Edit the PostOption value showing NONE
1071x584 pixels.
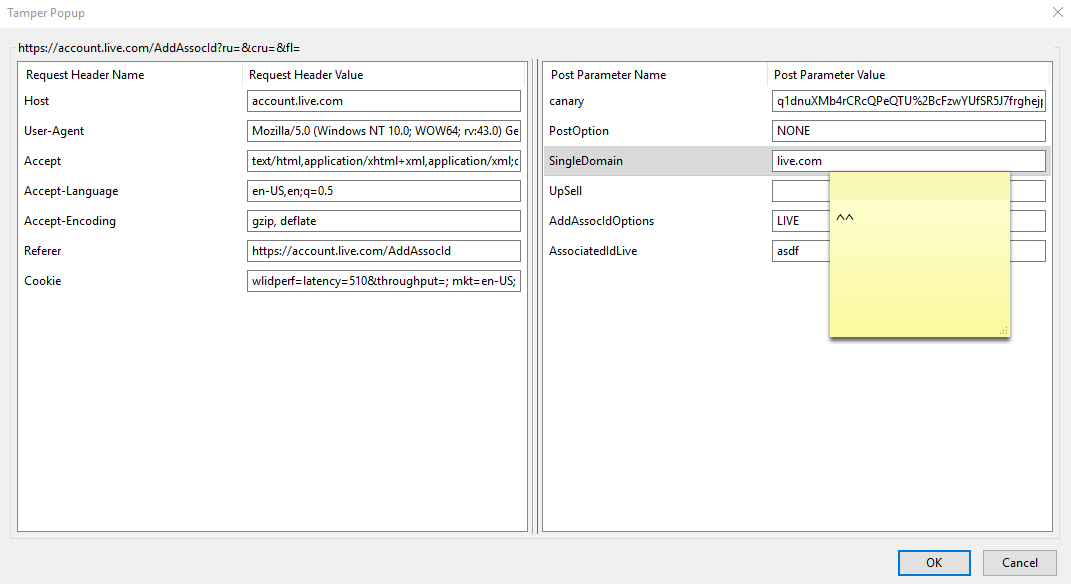click(908, 130)
